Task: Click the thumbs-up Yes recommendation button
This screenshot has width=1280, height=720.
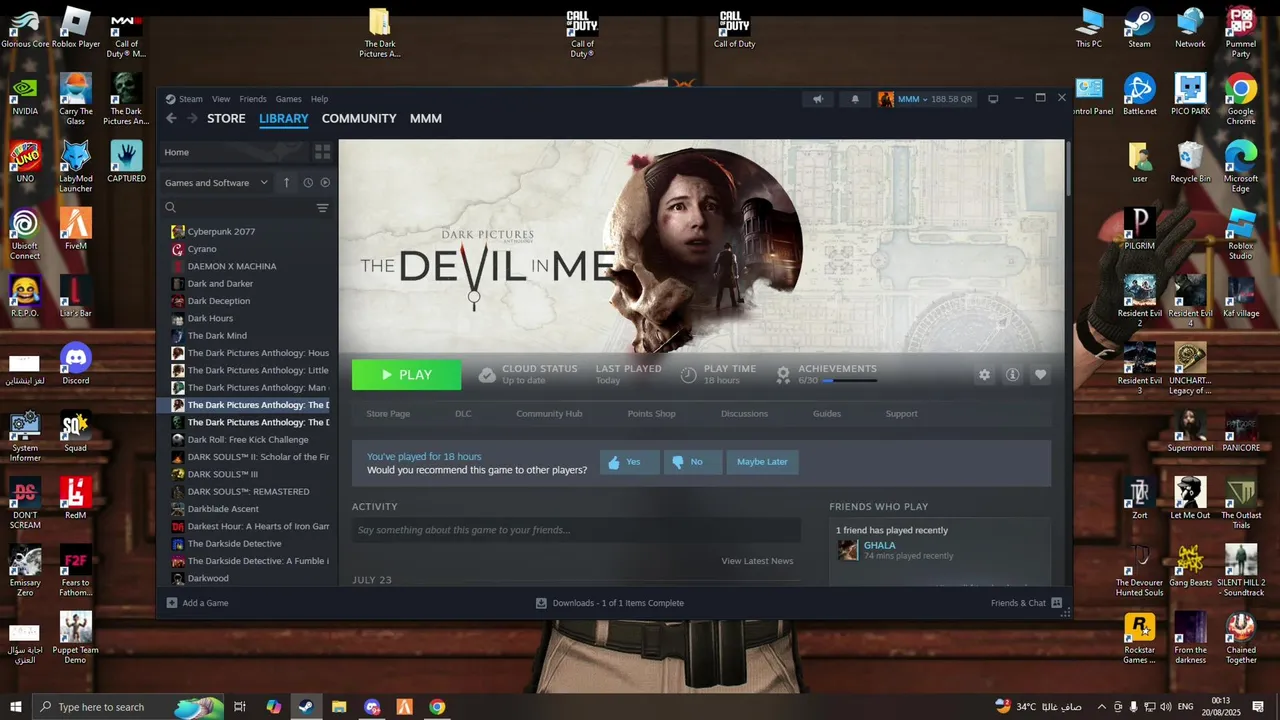Action: point(630,462)
